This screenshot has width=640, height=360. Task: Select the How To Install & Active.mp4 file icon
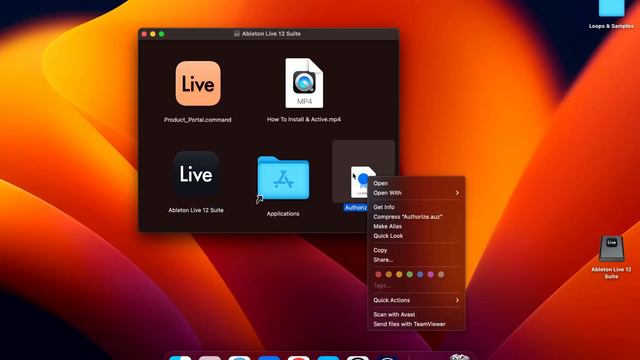click(x=304, y=83)
